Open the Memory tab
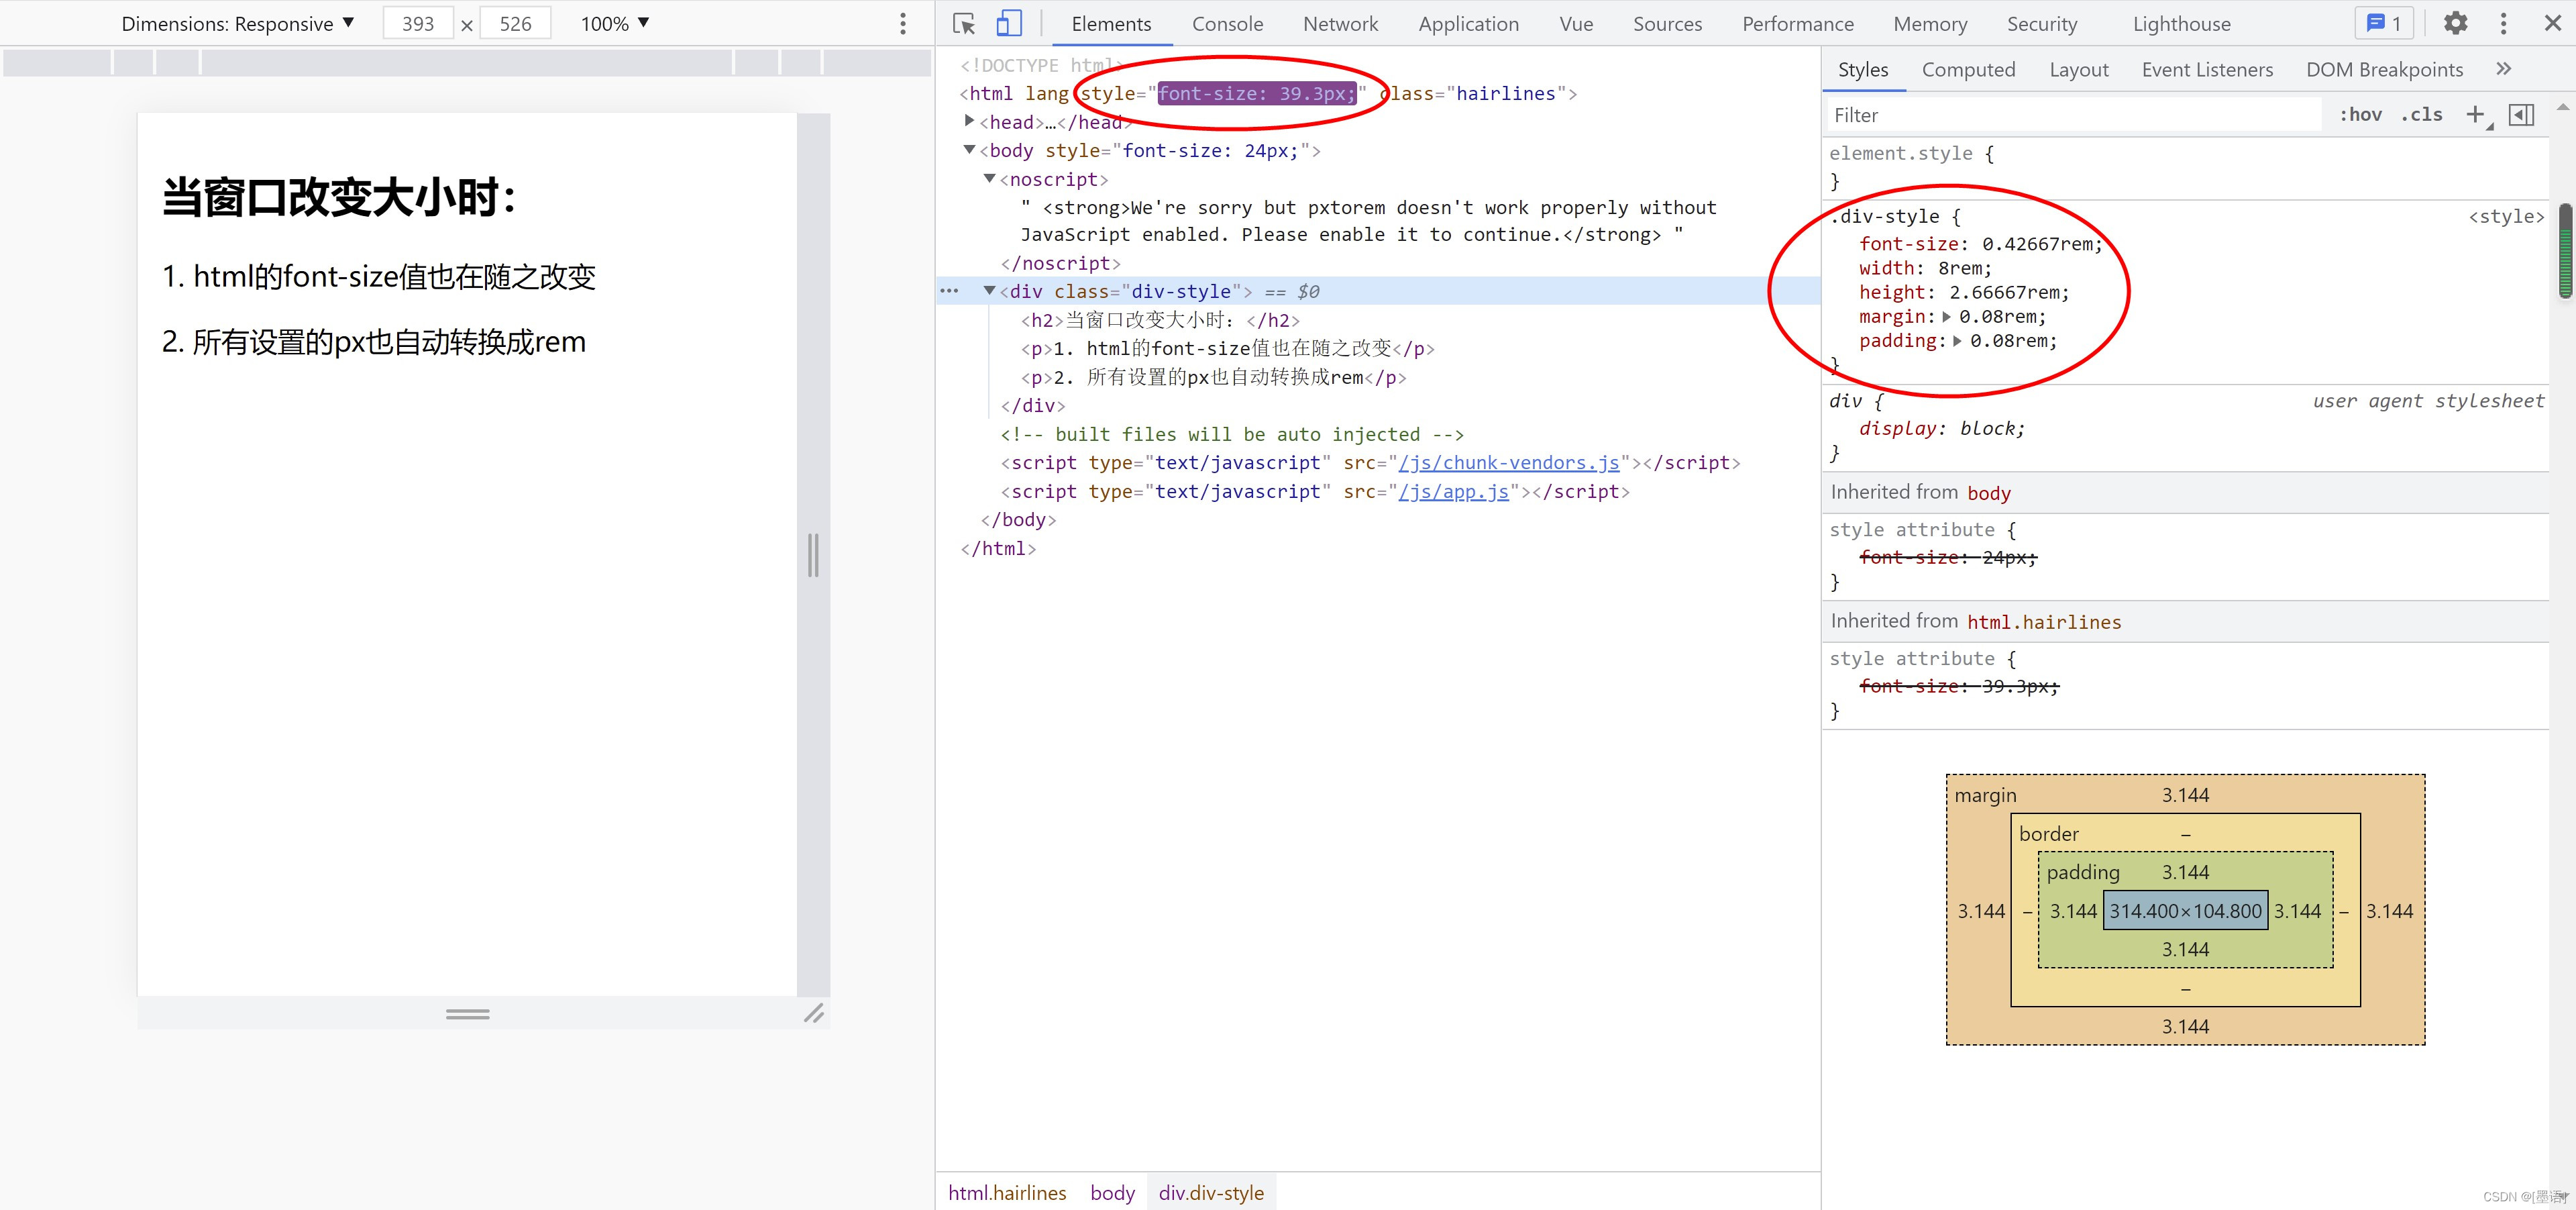This screenshot has height=1210, width=2576. [1930, 24]
